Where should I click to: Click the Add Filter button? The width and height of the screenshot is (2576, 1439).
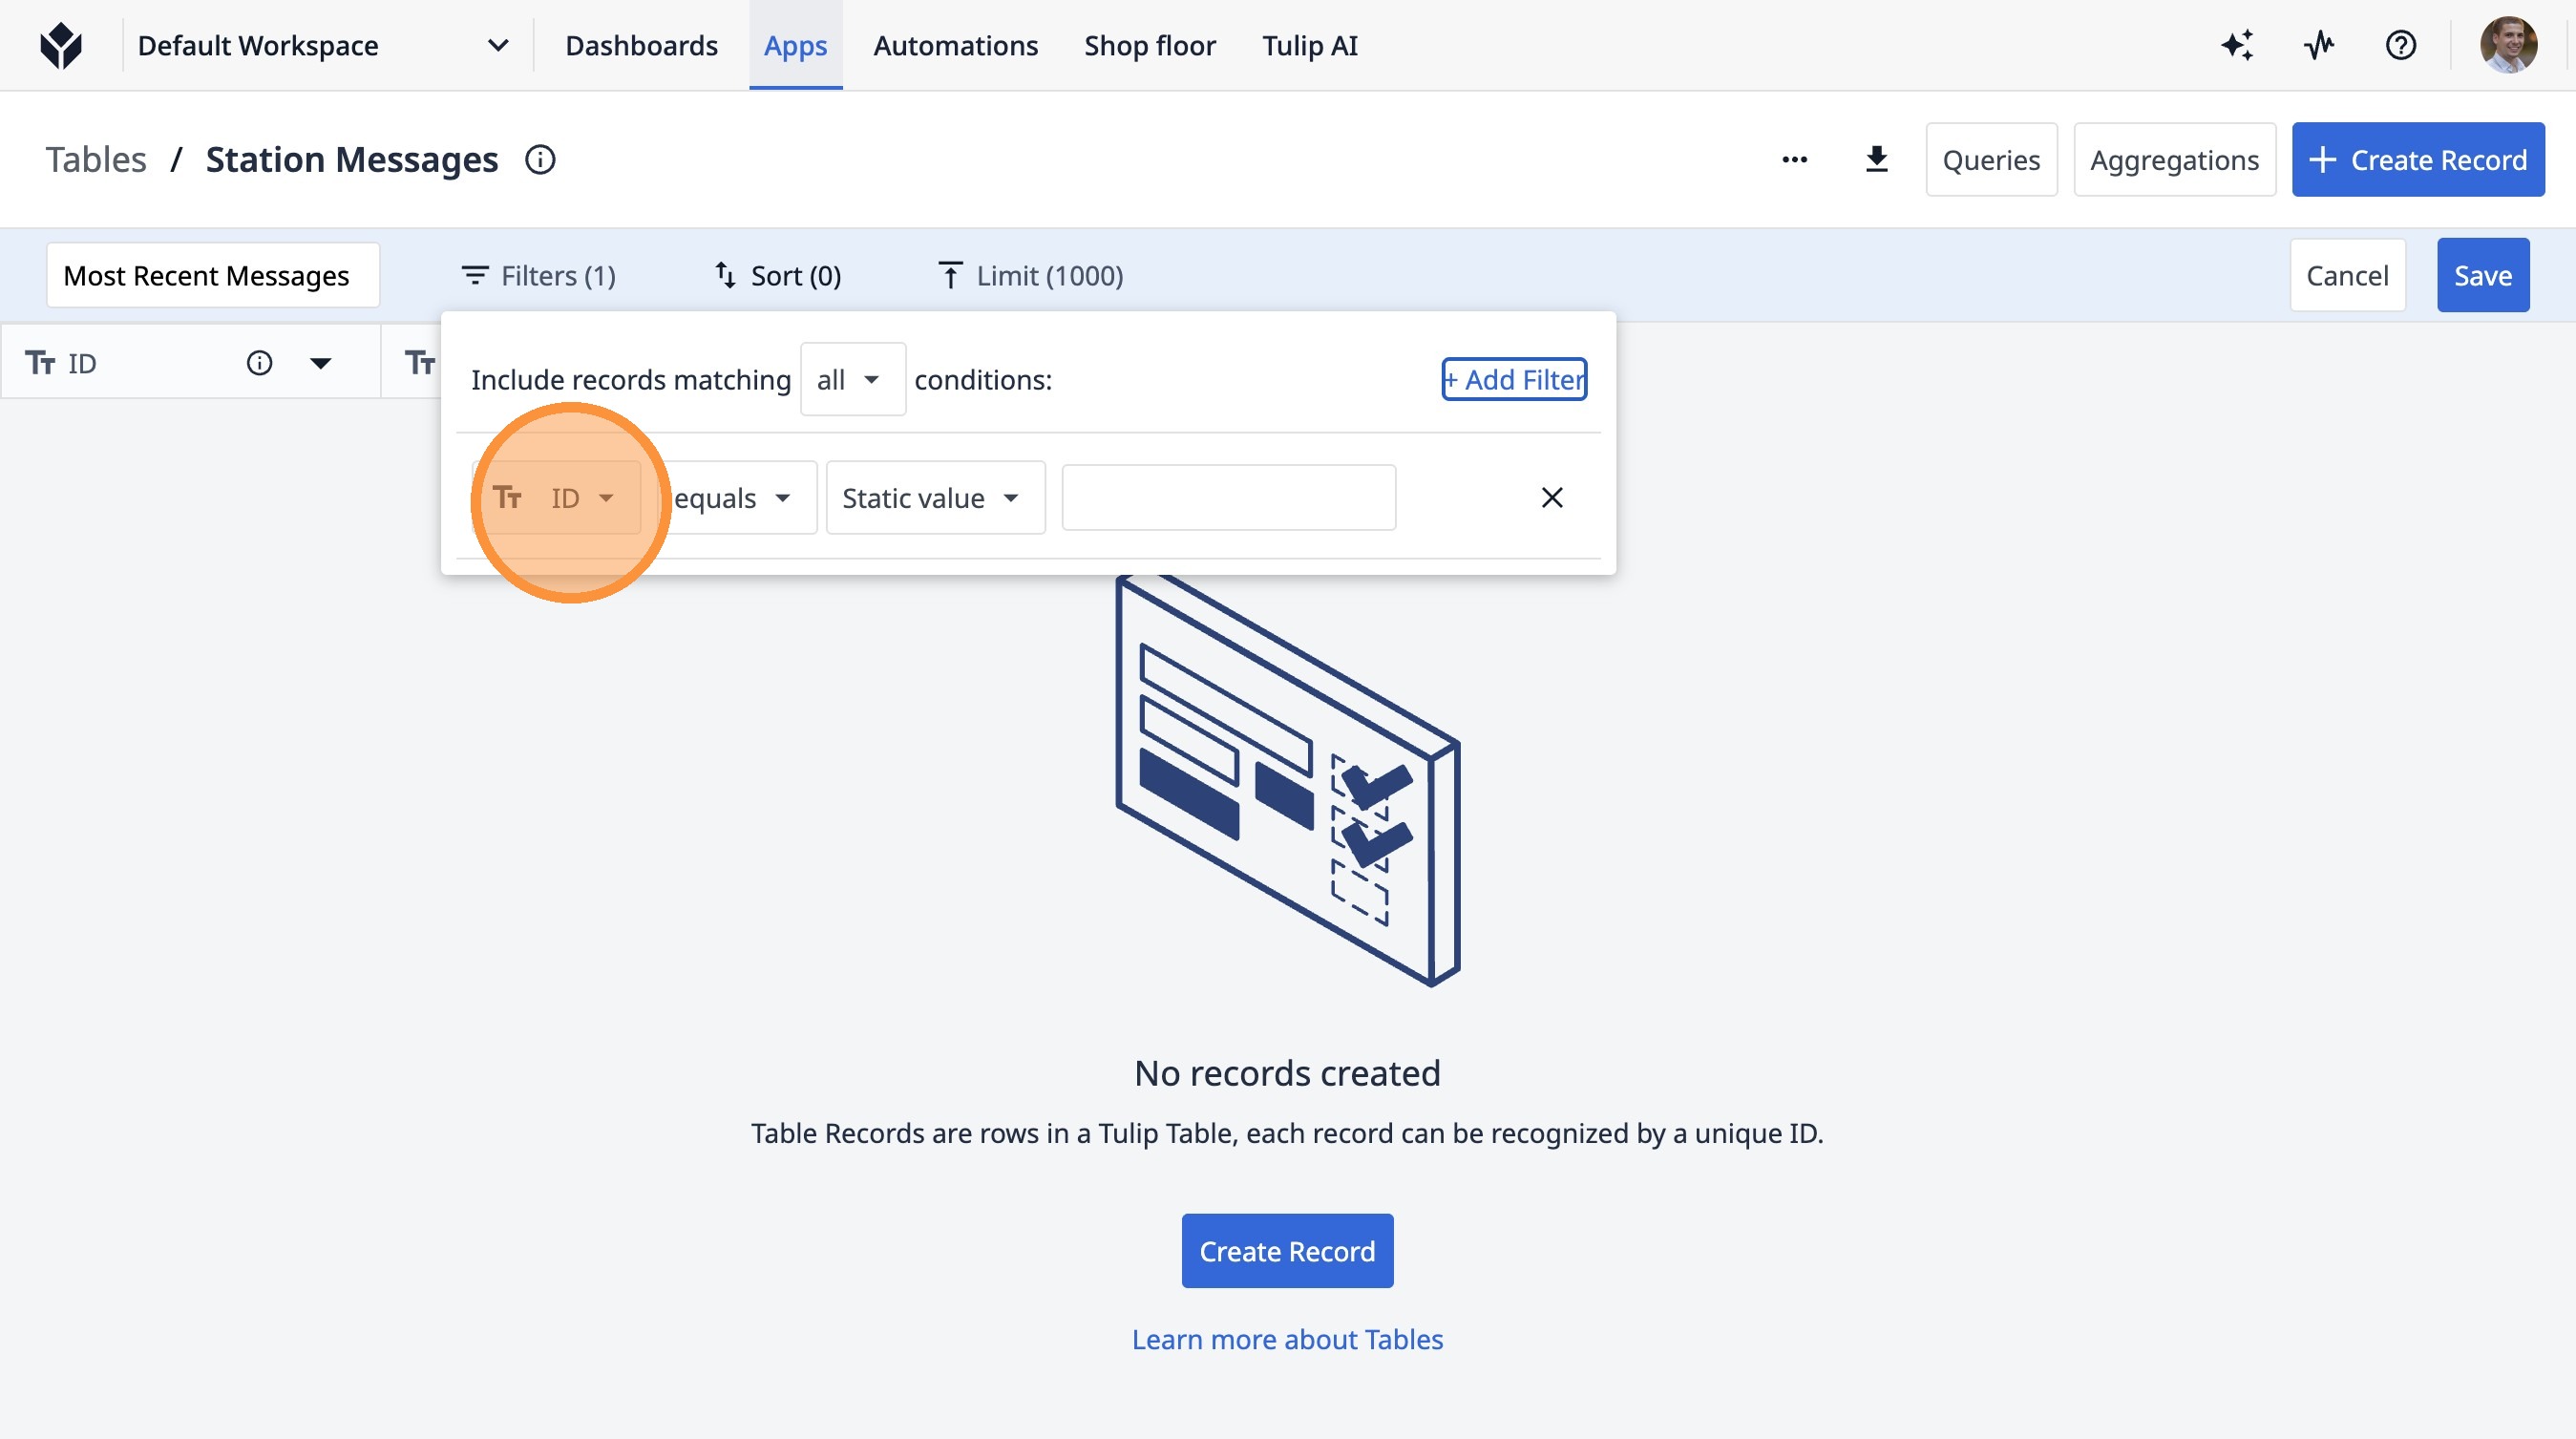pos(1513,380)
